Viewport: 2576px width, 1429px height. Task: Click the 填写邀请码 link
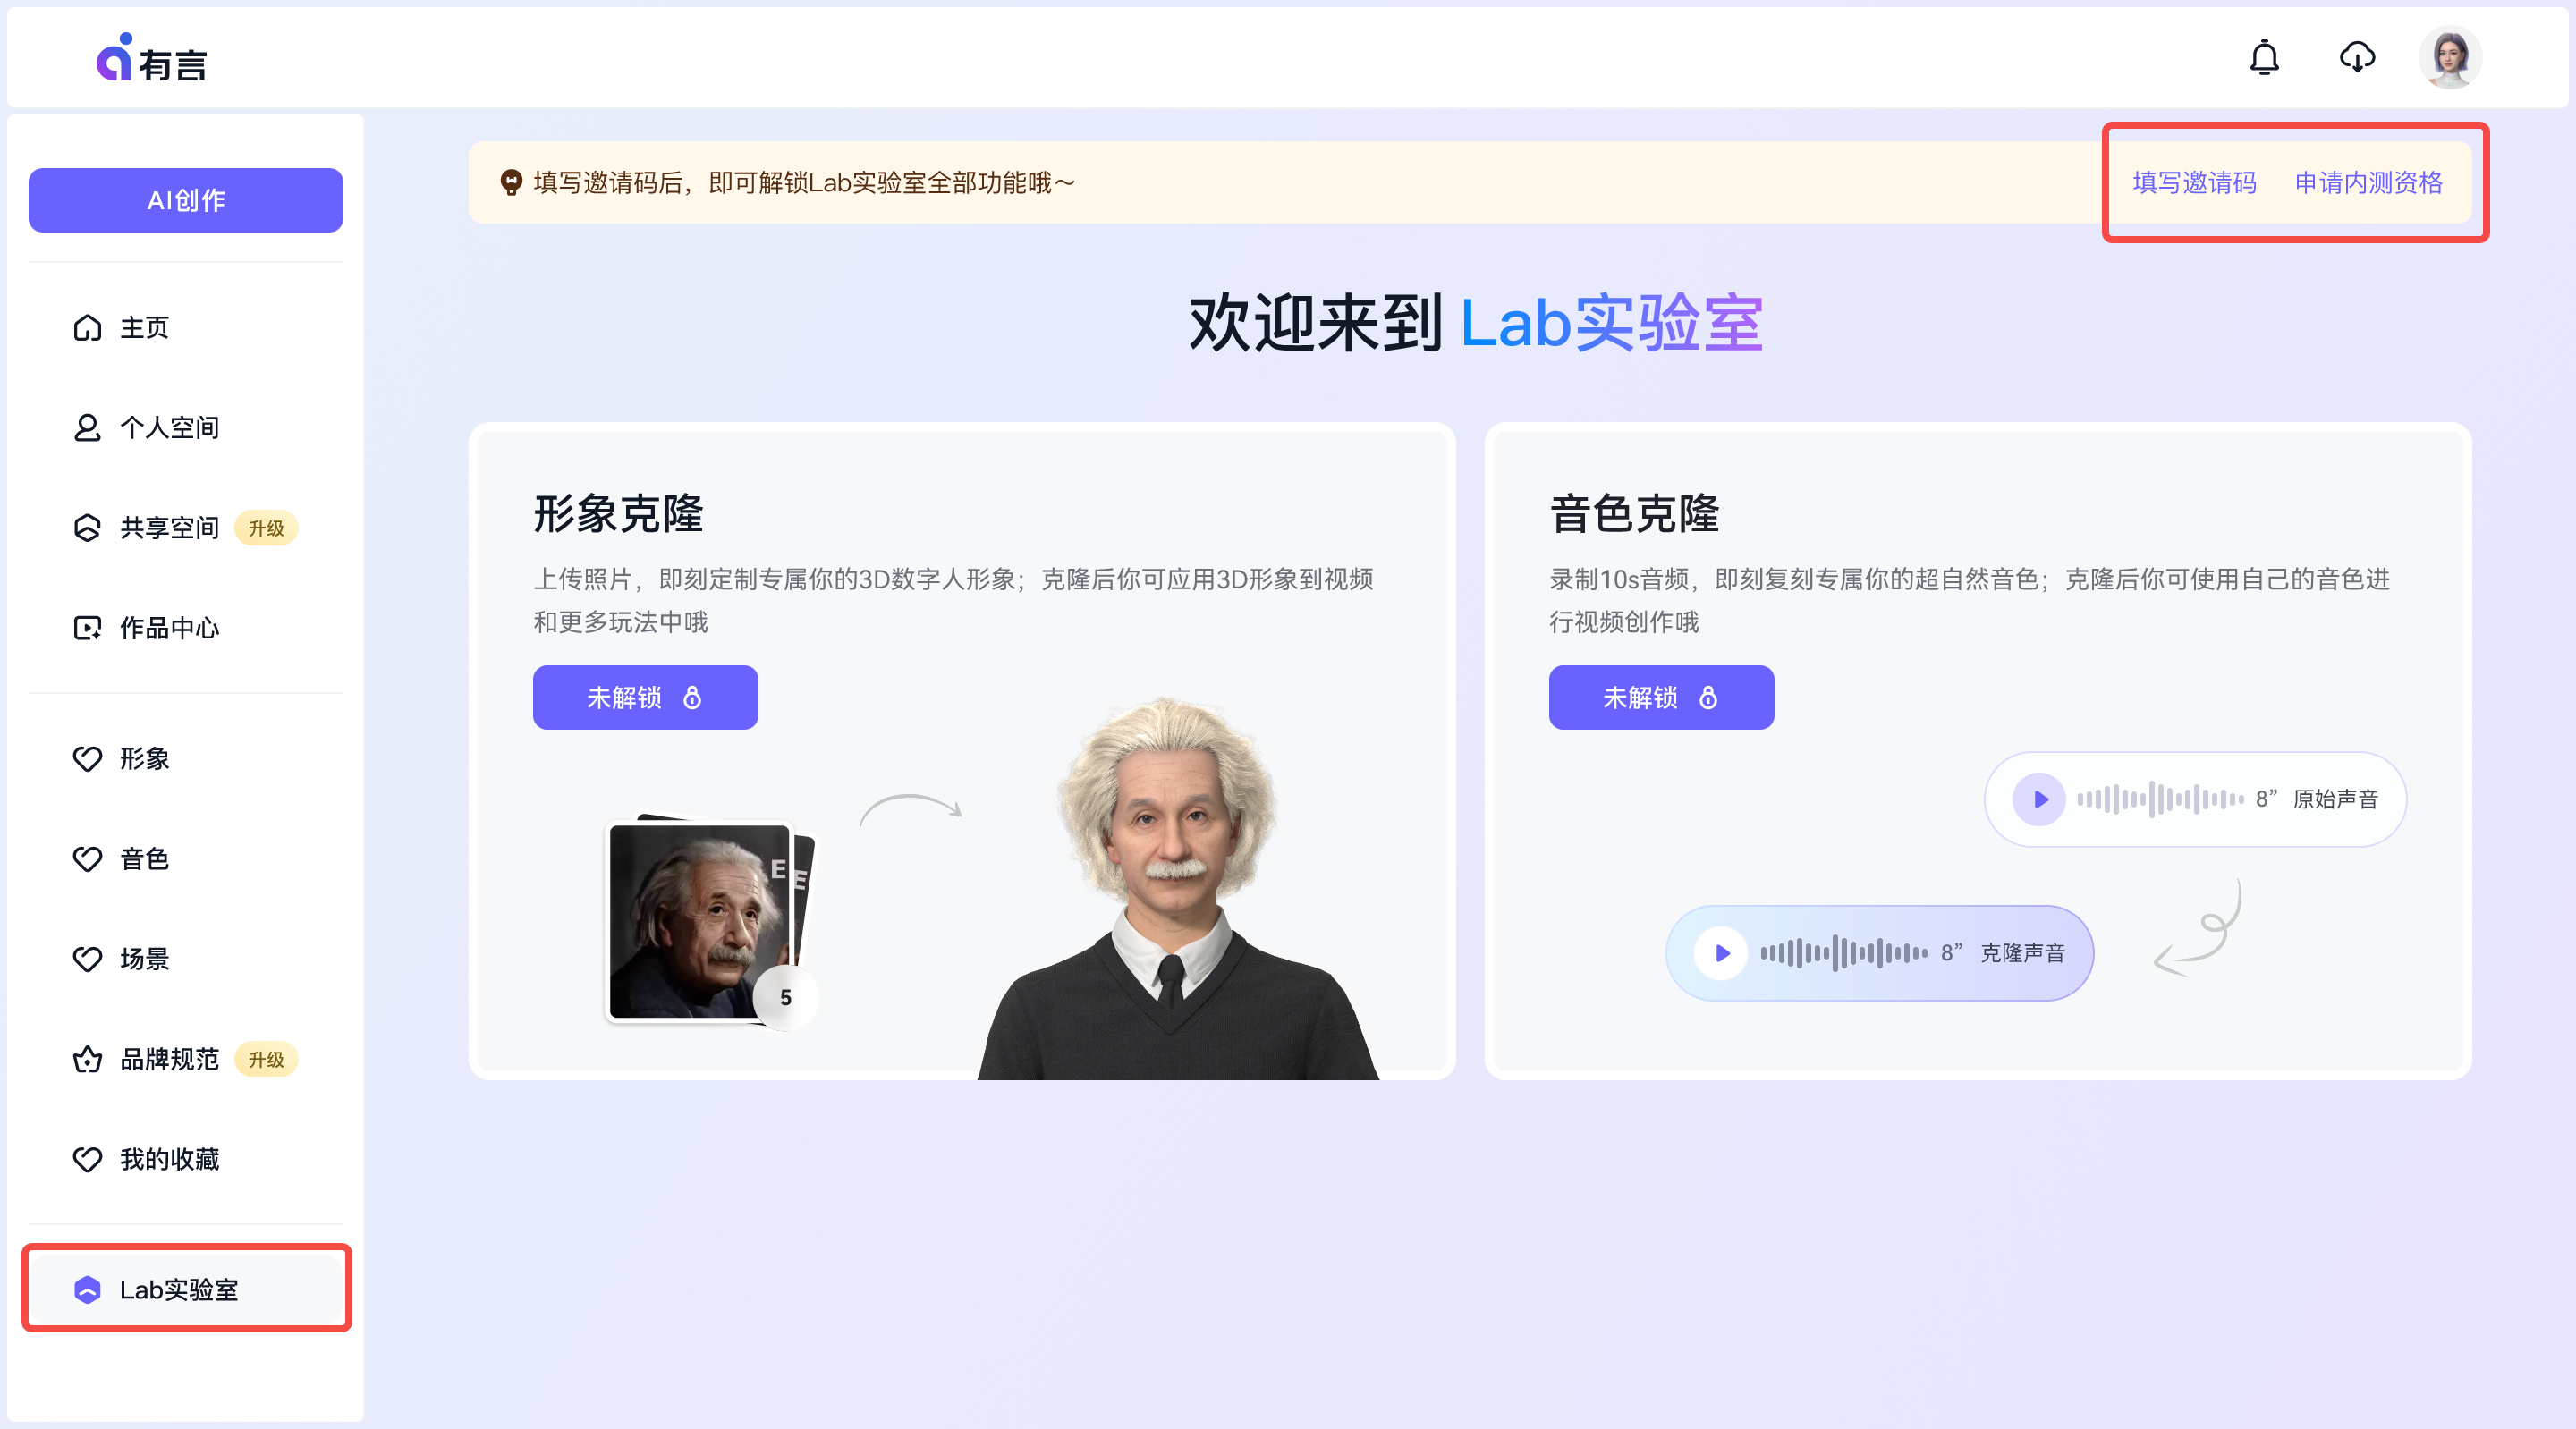click(2194, 182)
